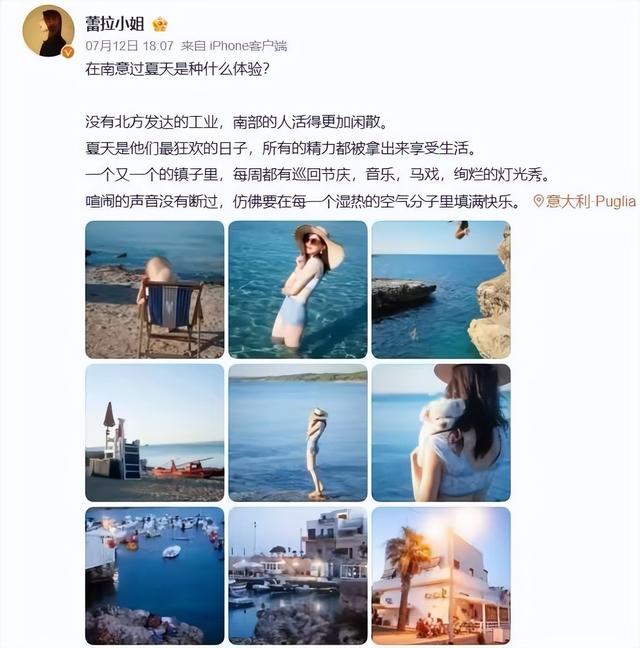Open the cliff diving sea photo
640x648 pixels.
click(441, 290)
